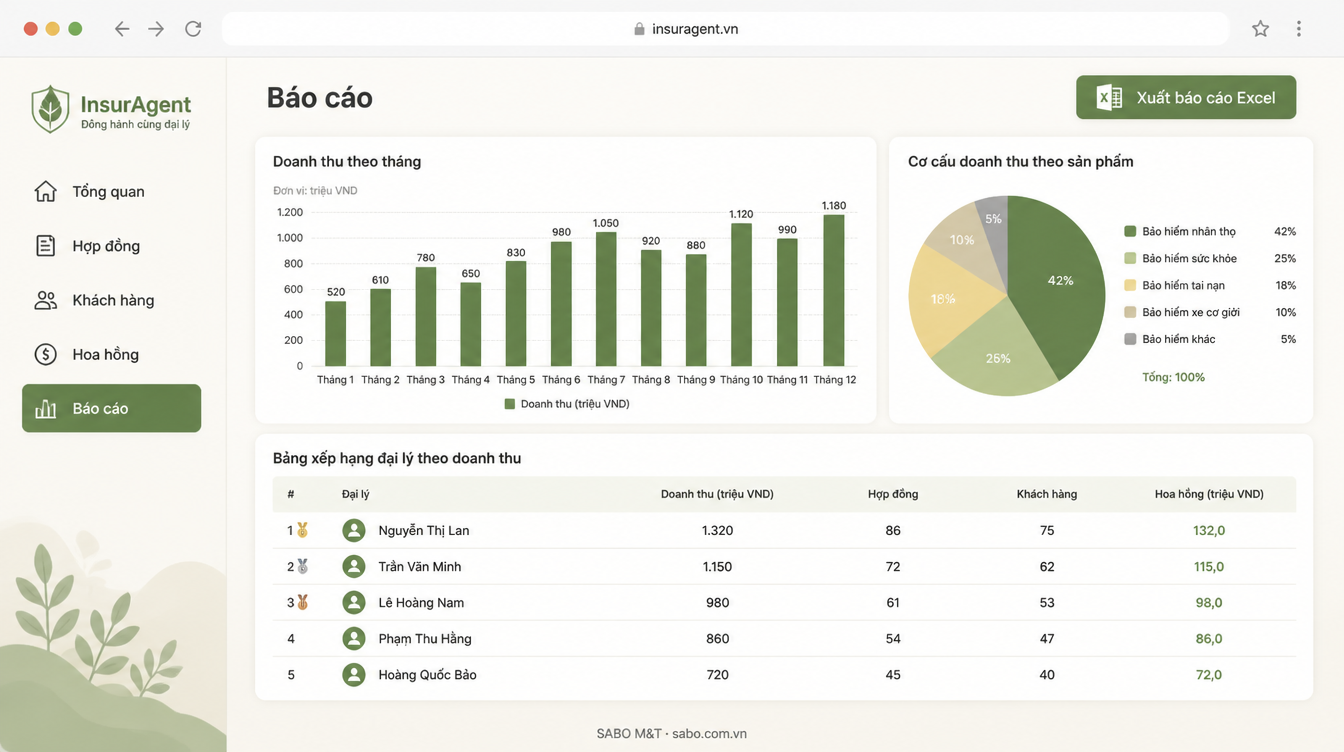Click the commission value 132,0
The width and height of the screenshot is (1344, 752).
(1209, 530)
